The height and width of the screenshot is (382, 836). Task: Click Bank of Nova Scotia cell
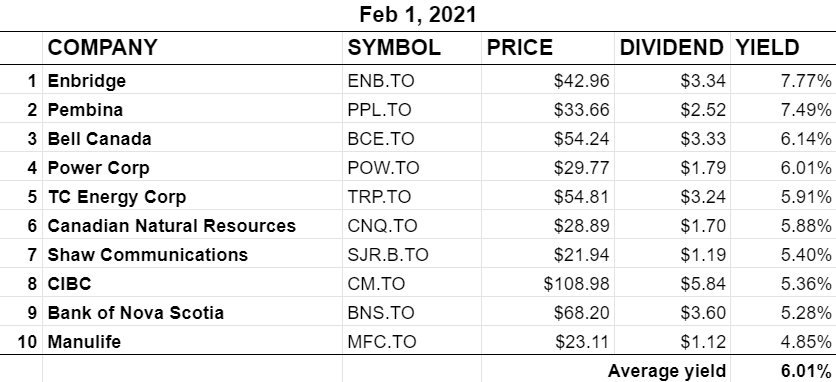point(192,313)
